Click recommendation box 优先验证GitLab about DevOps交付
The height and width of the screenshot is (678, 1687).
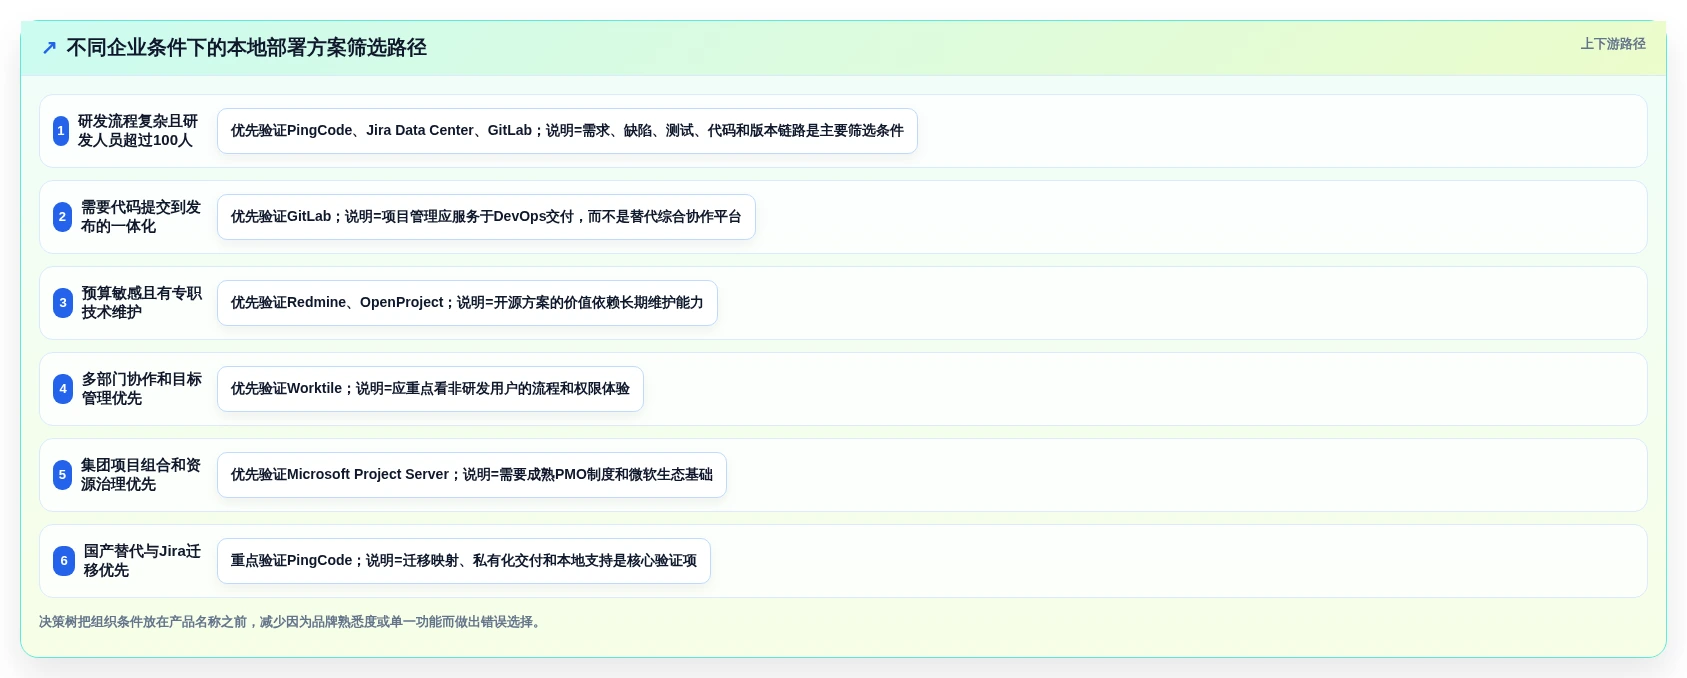coord(486,217)
